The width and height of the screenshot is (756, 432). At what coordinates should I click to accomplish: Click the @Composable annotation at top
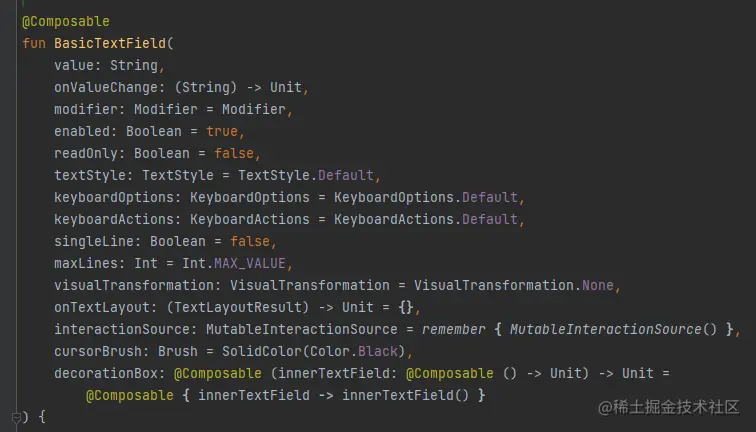coord(66,22)
